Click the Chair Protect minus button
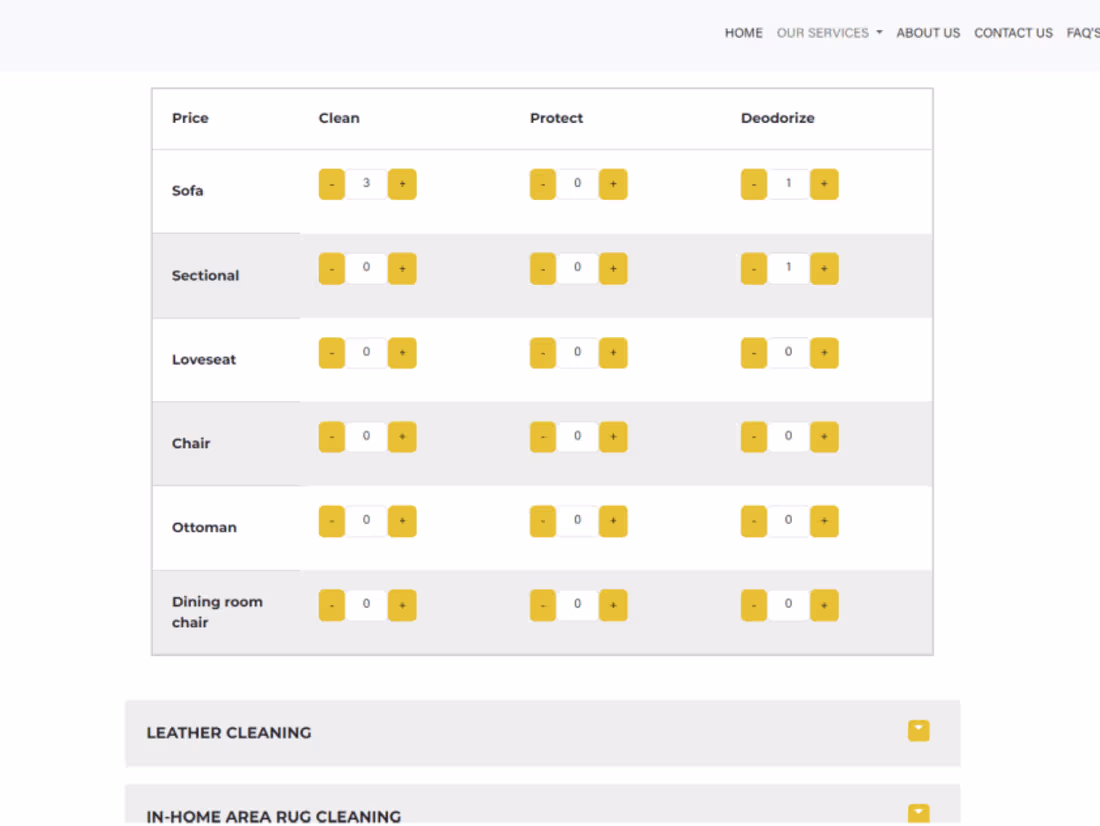This screenshot has height=826, width=1100. (x=543, y=436)
